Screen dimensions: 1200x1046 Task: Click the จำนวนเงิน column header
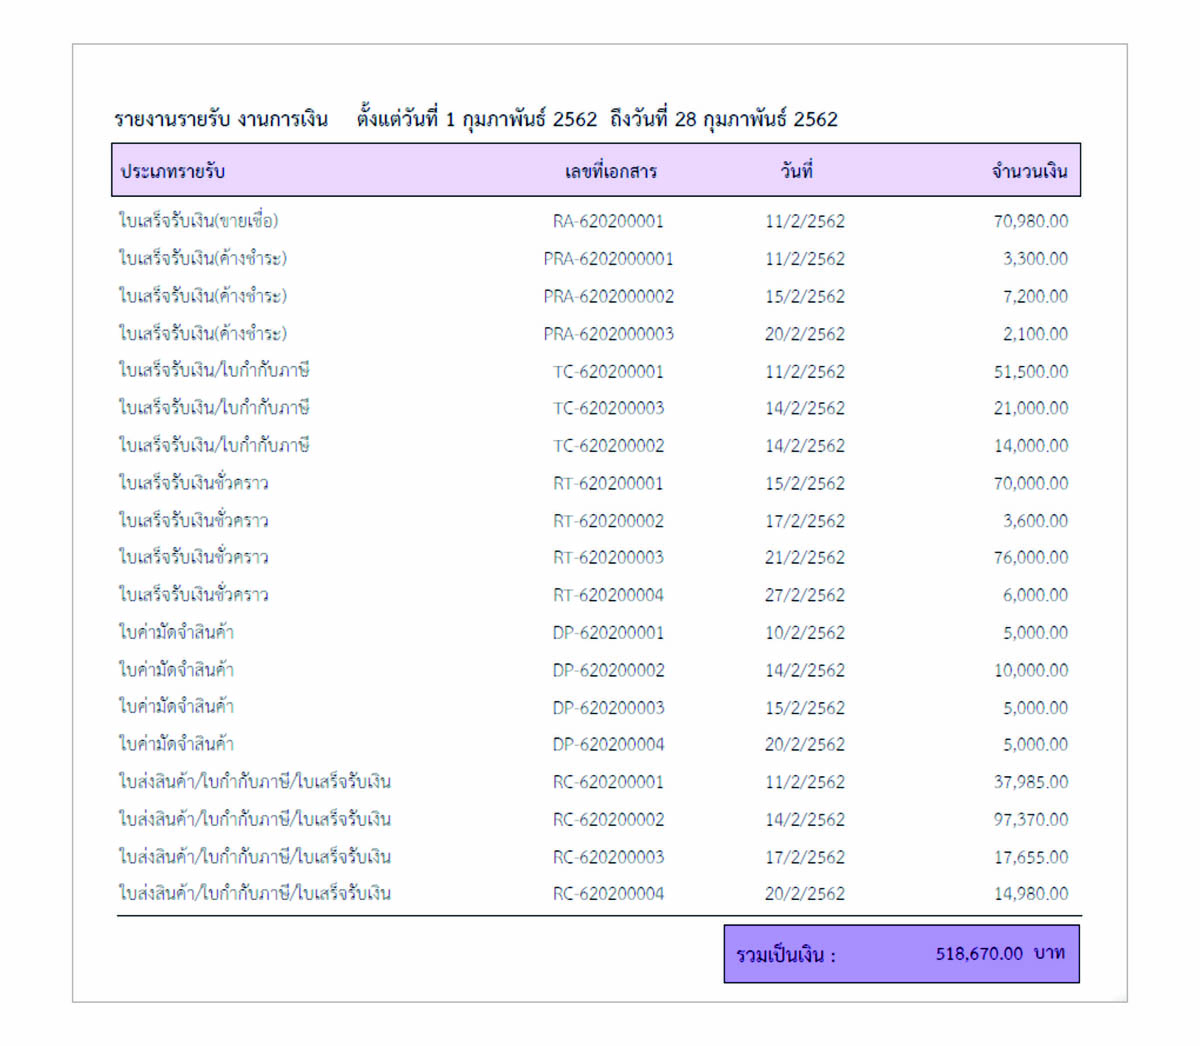(1029, 171)
